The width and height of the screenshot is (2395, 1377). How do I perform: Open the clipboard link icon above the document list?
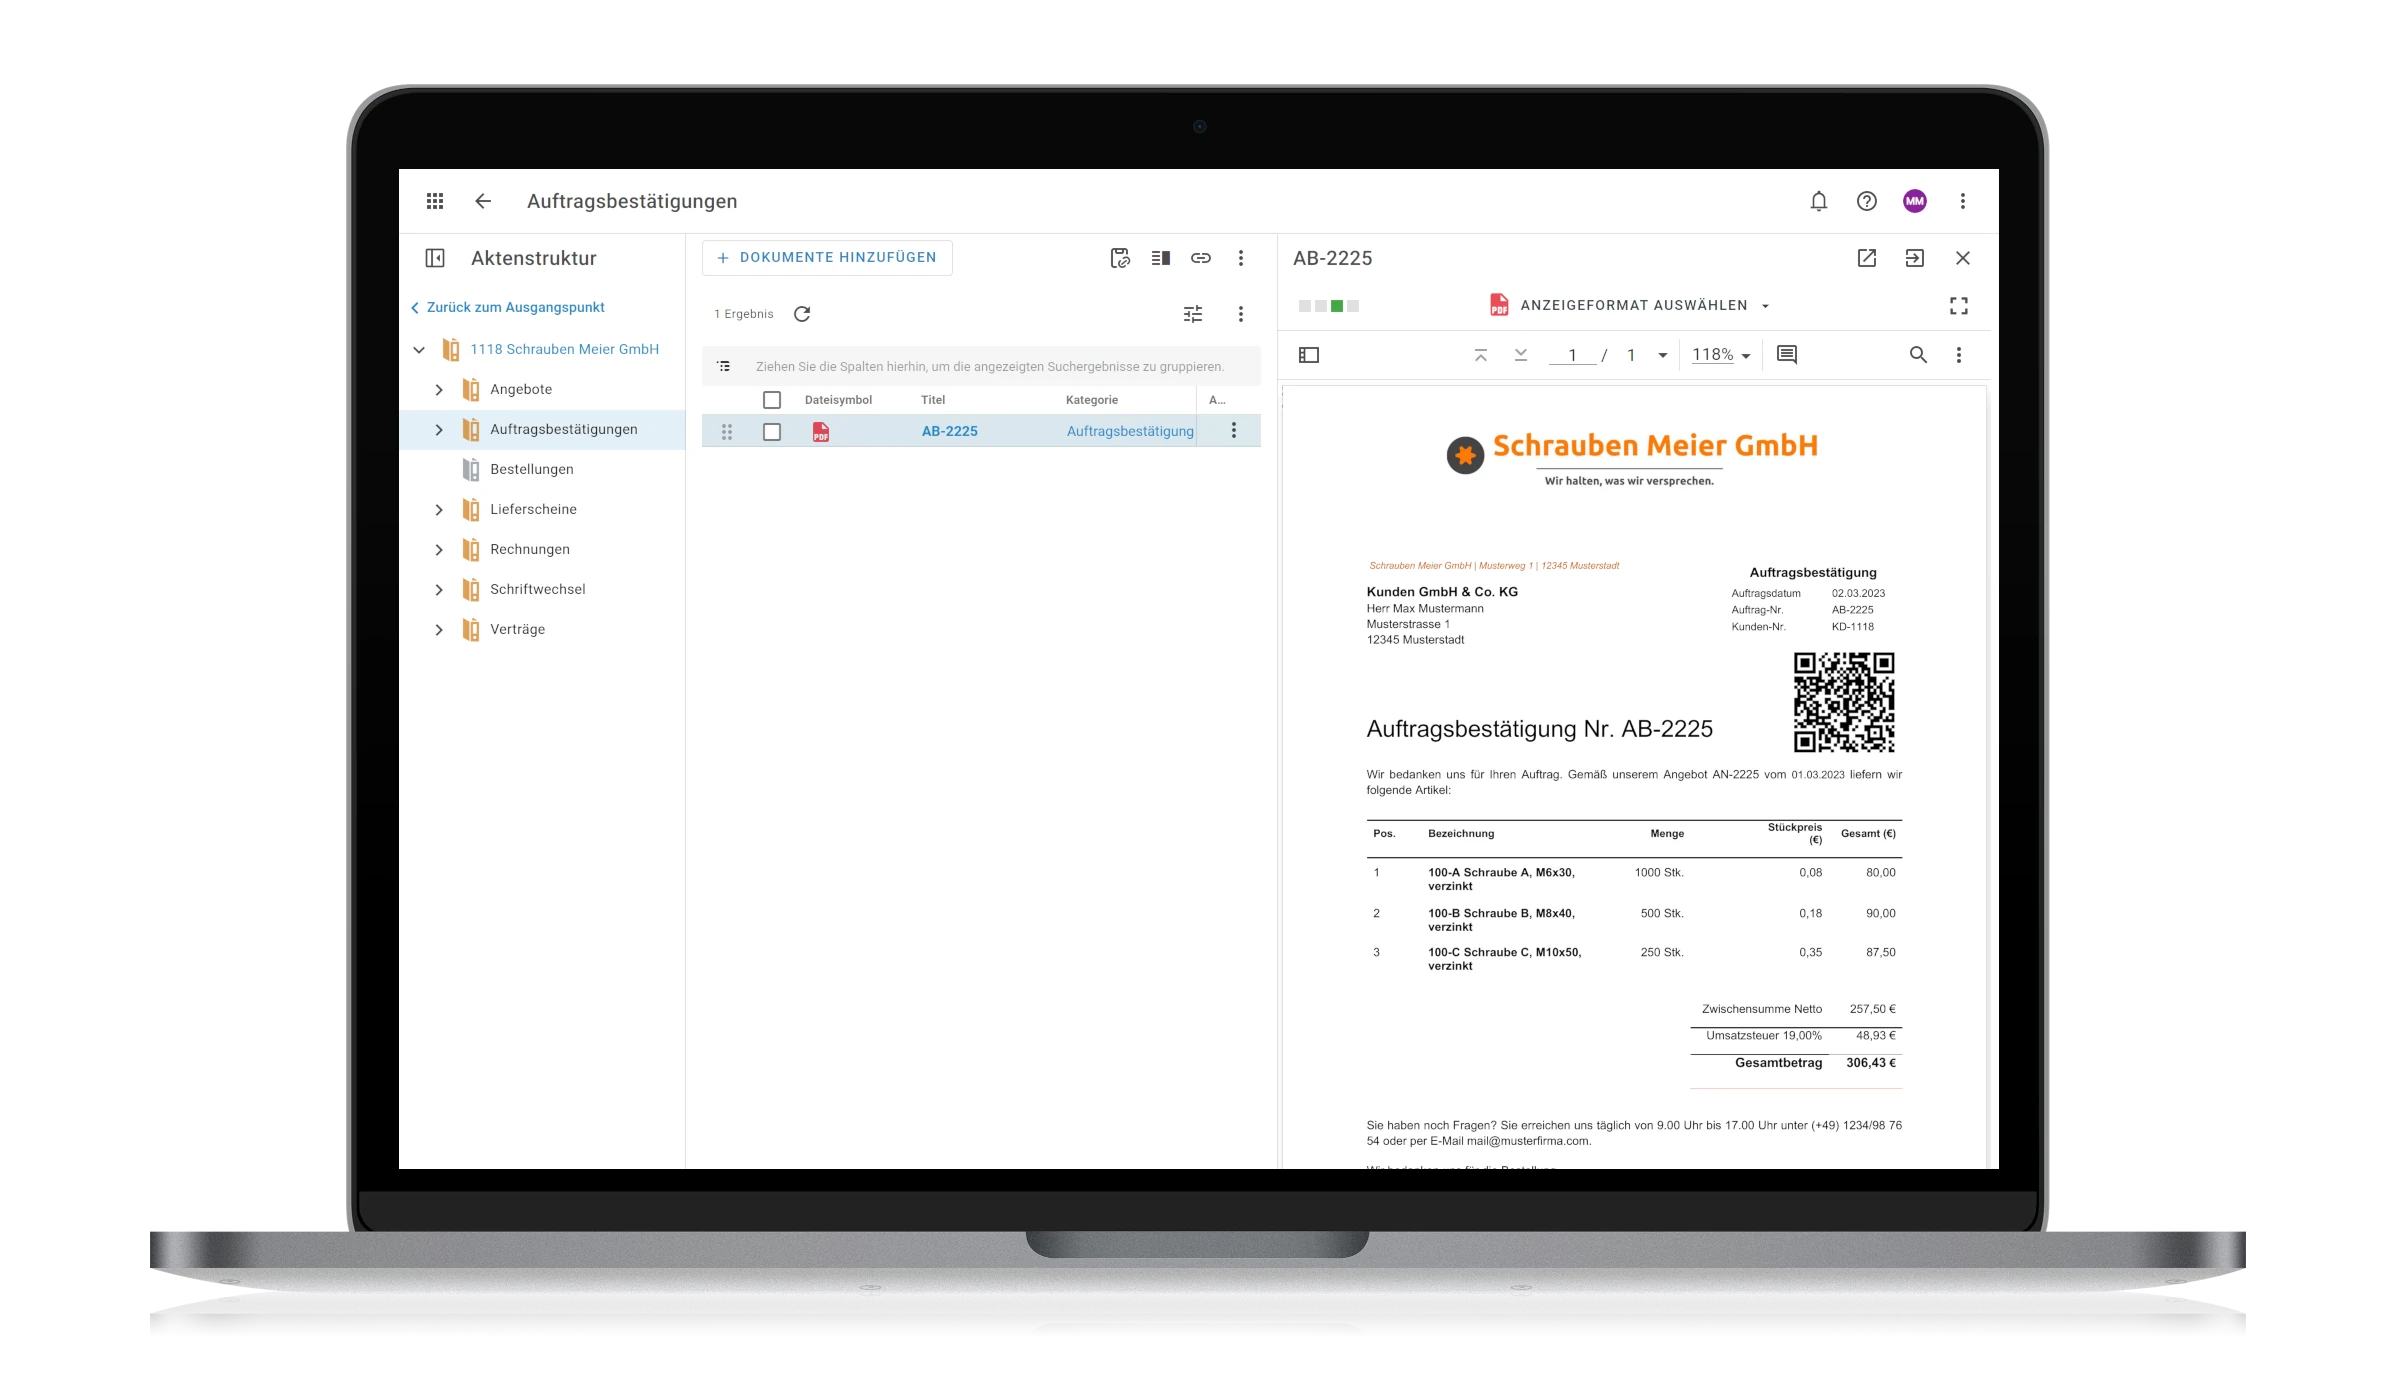coord(1120,258)
